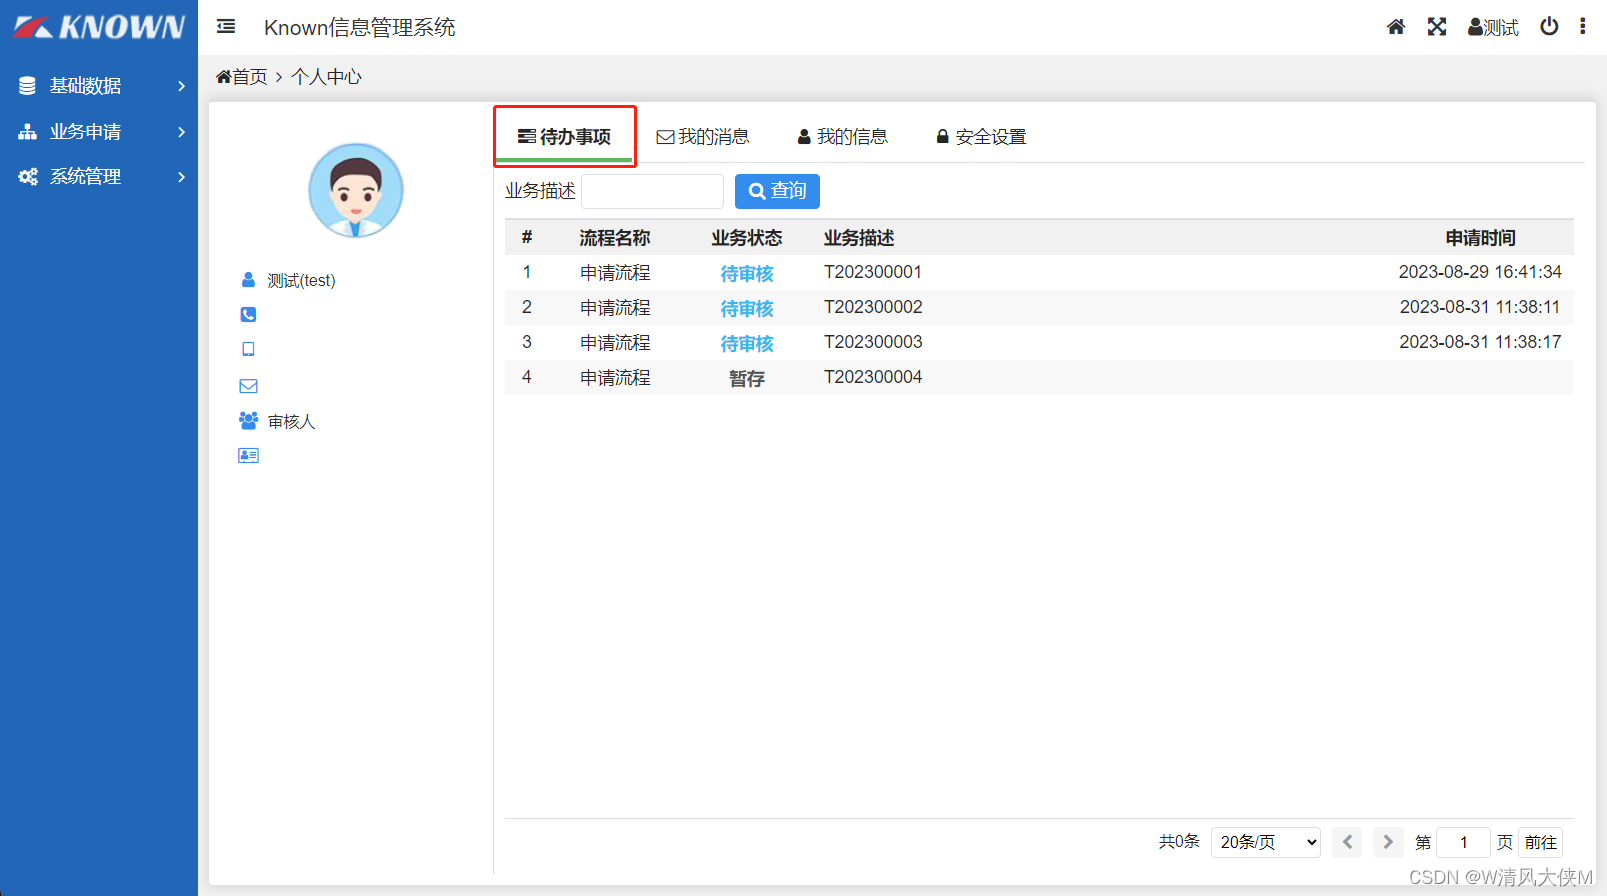The height and width of the screenshot is (896, 1607).
Task: Open the vertical three-dot more menu
Action: [1582, 26]
